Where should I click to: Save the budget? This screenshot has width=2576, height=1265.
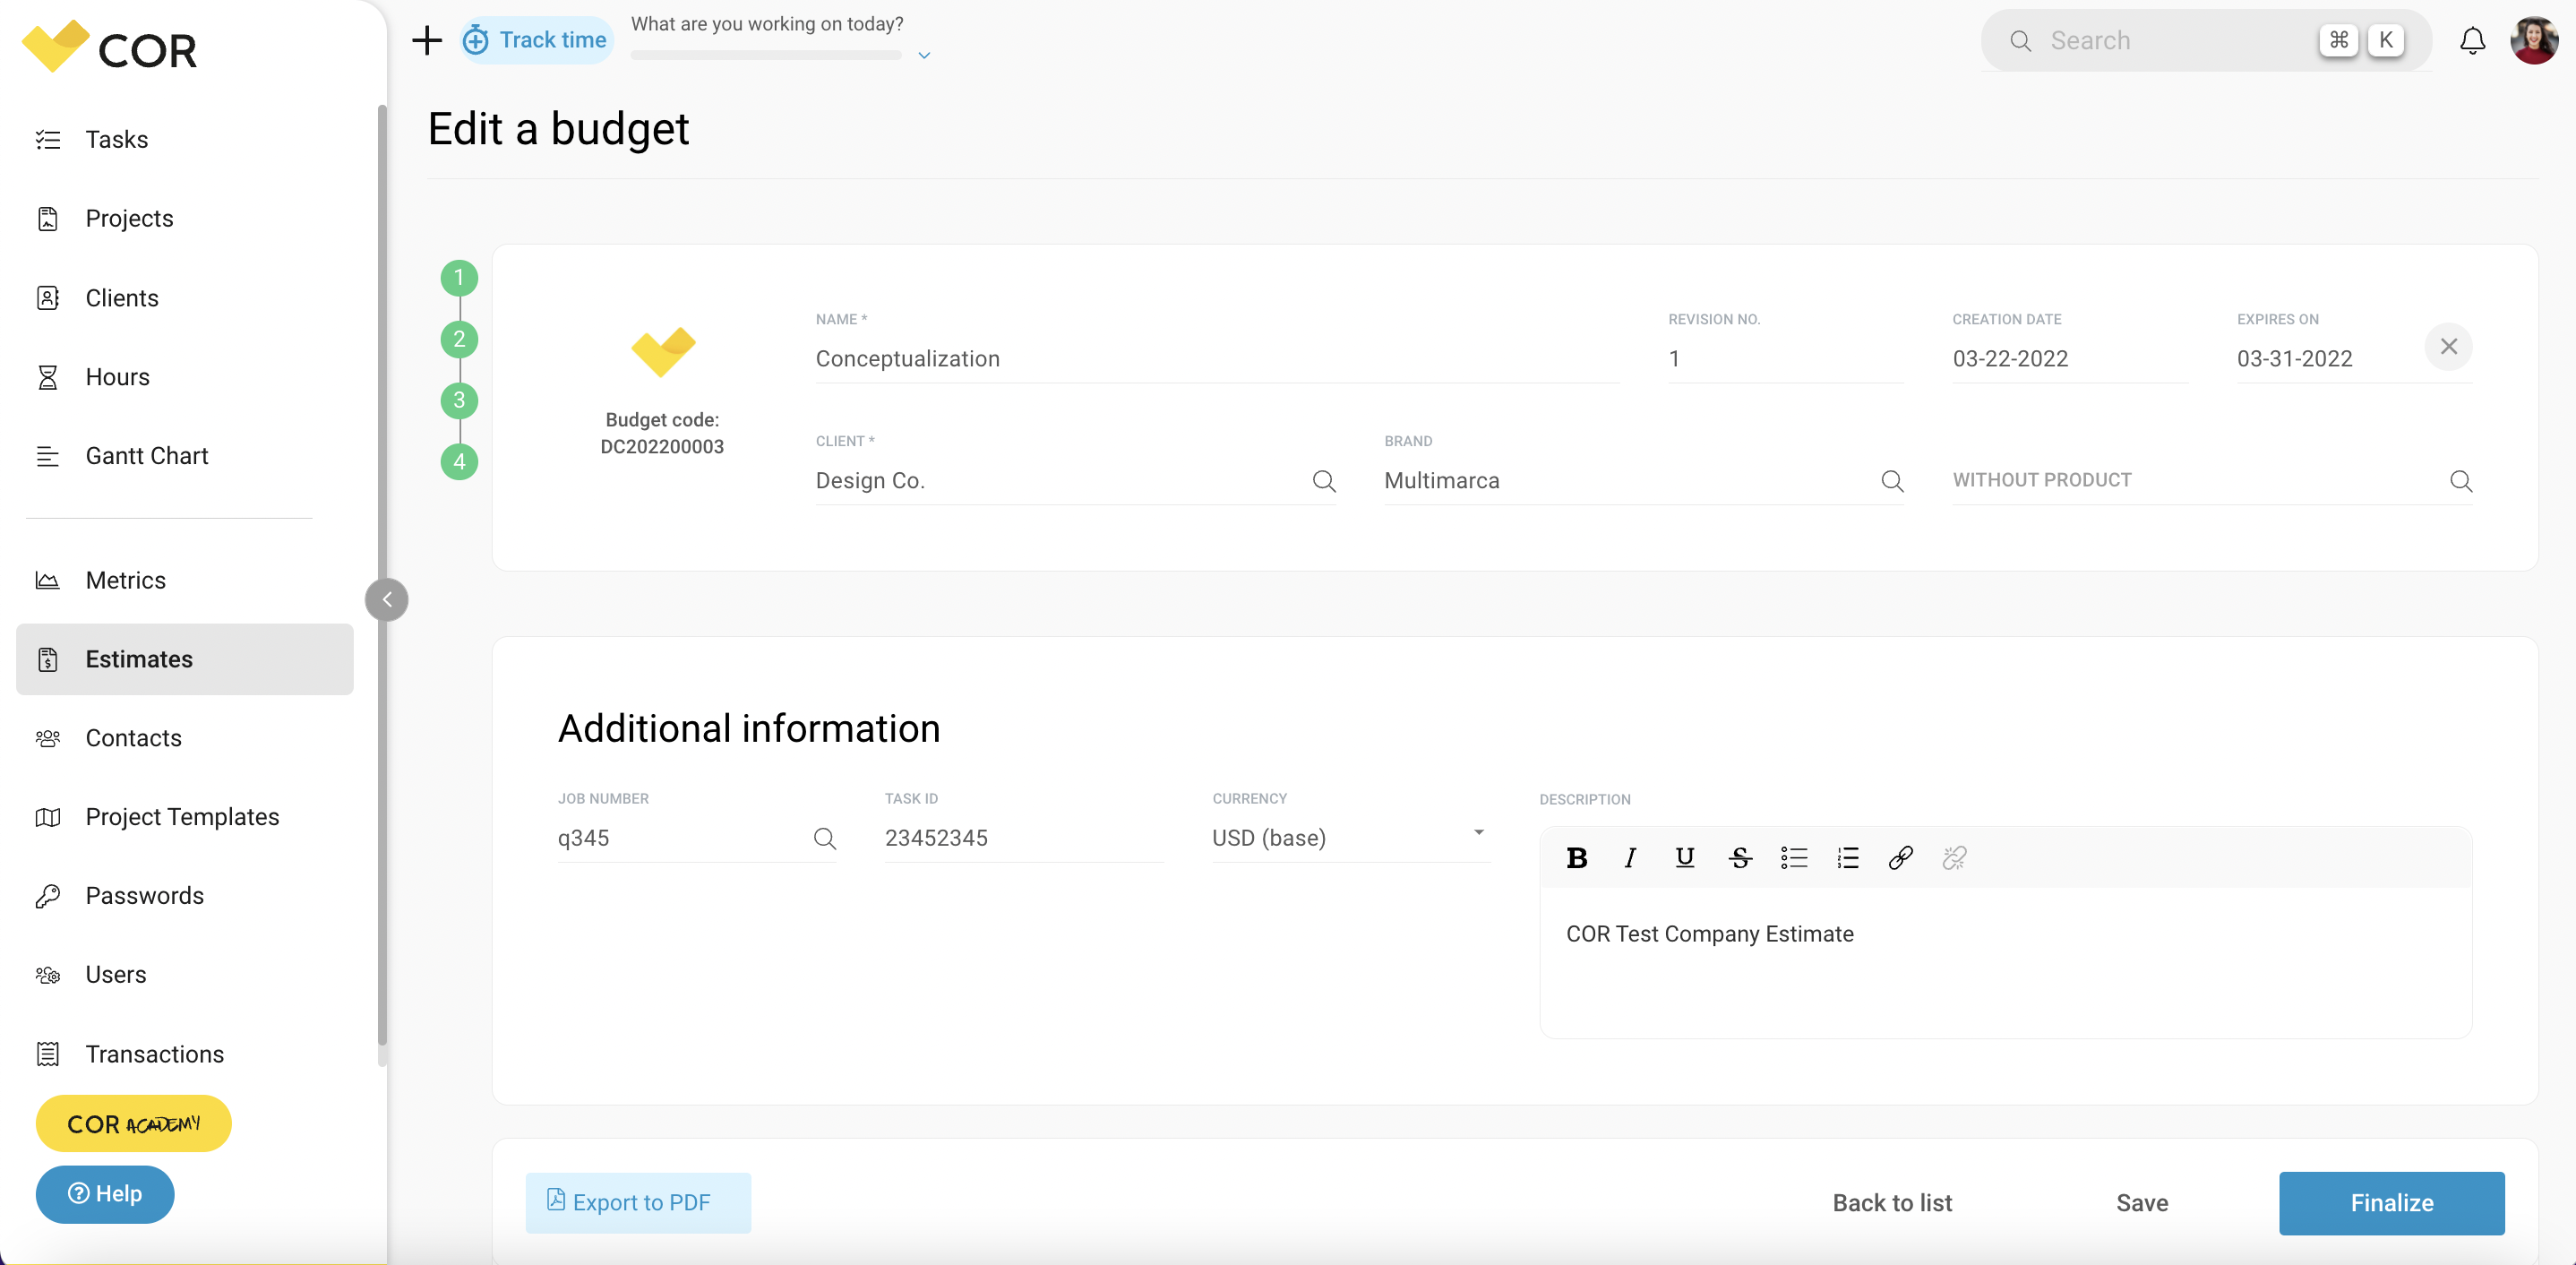2142,1203
